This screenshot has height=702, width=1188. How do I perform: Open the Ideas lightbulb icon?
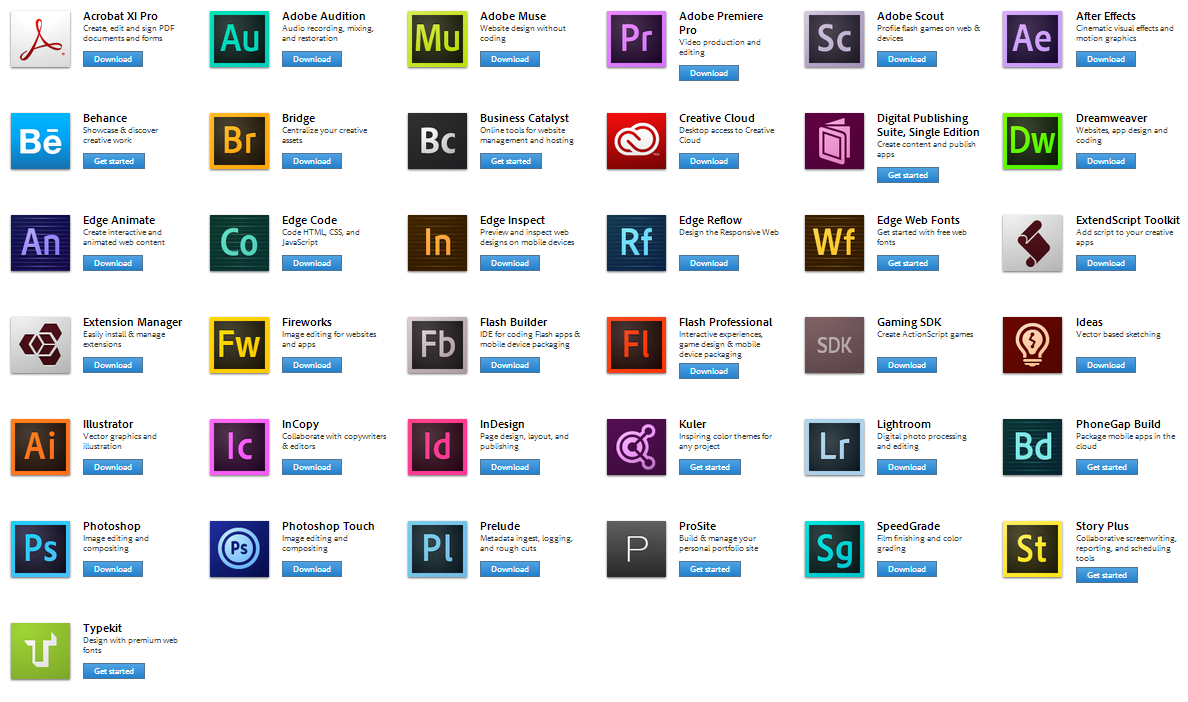coord(1032,345)
